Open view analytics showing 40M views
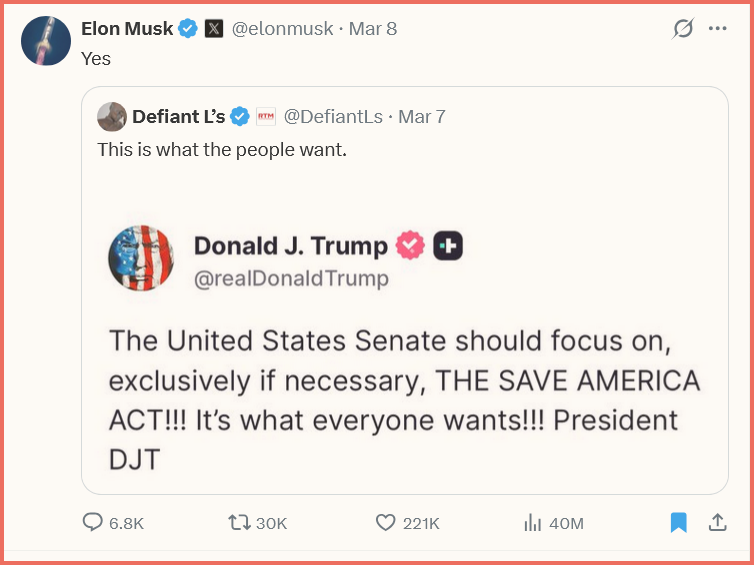 pos(532,523)
